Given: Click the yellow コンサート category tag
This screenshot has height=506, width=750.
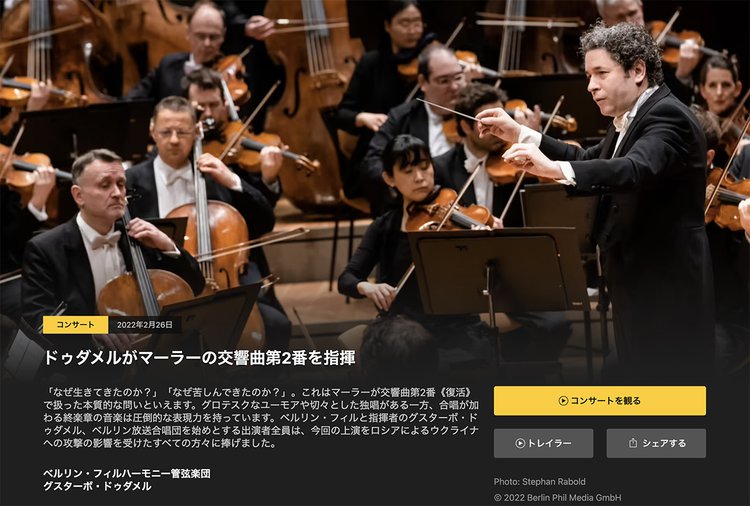Looking at the screenshot, I should tap(76, 325).
